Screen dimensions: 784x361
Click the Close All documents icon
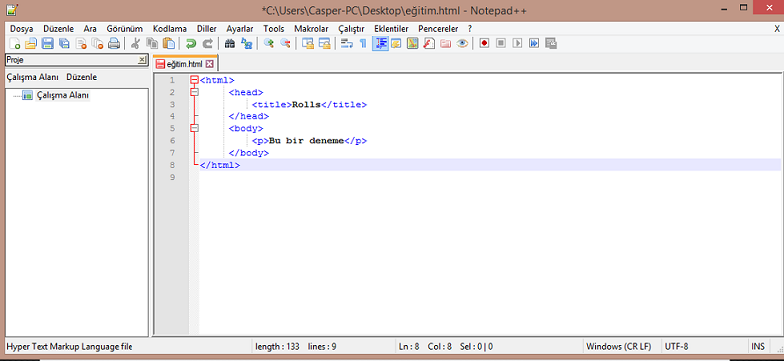coord(97,44)
